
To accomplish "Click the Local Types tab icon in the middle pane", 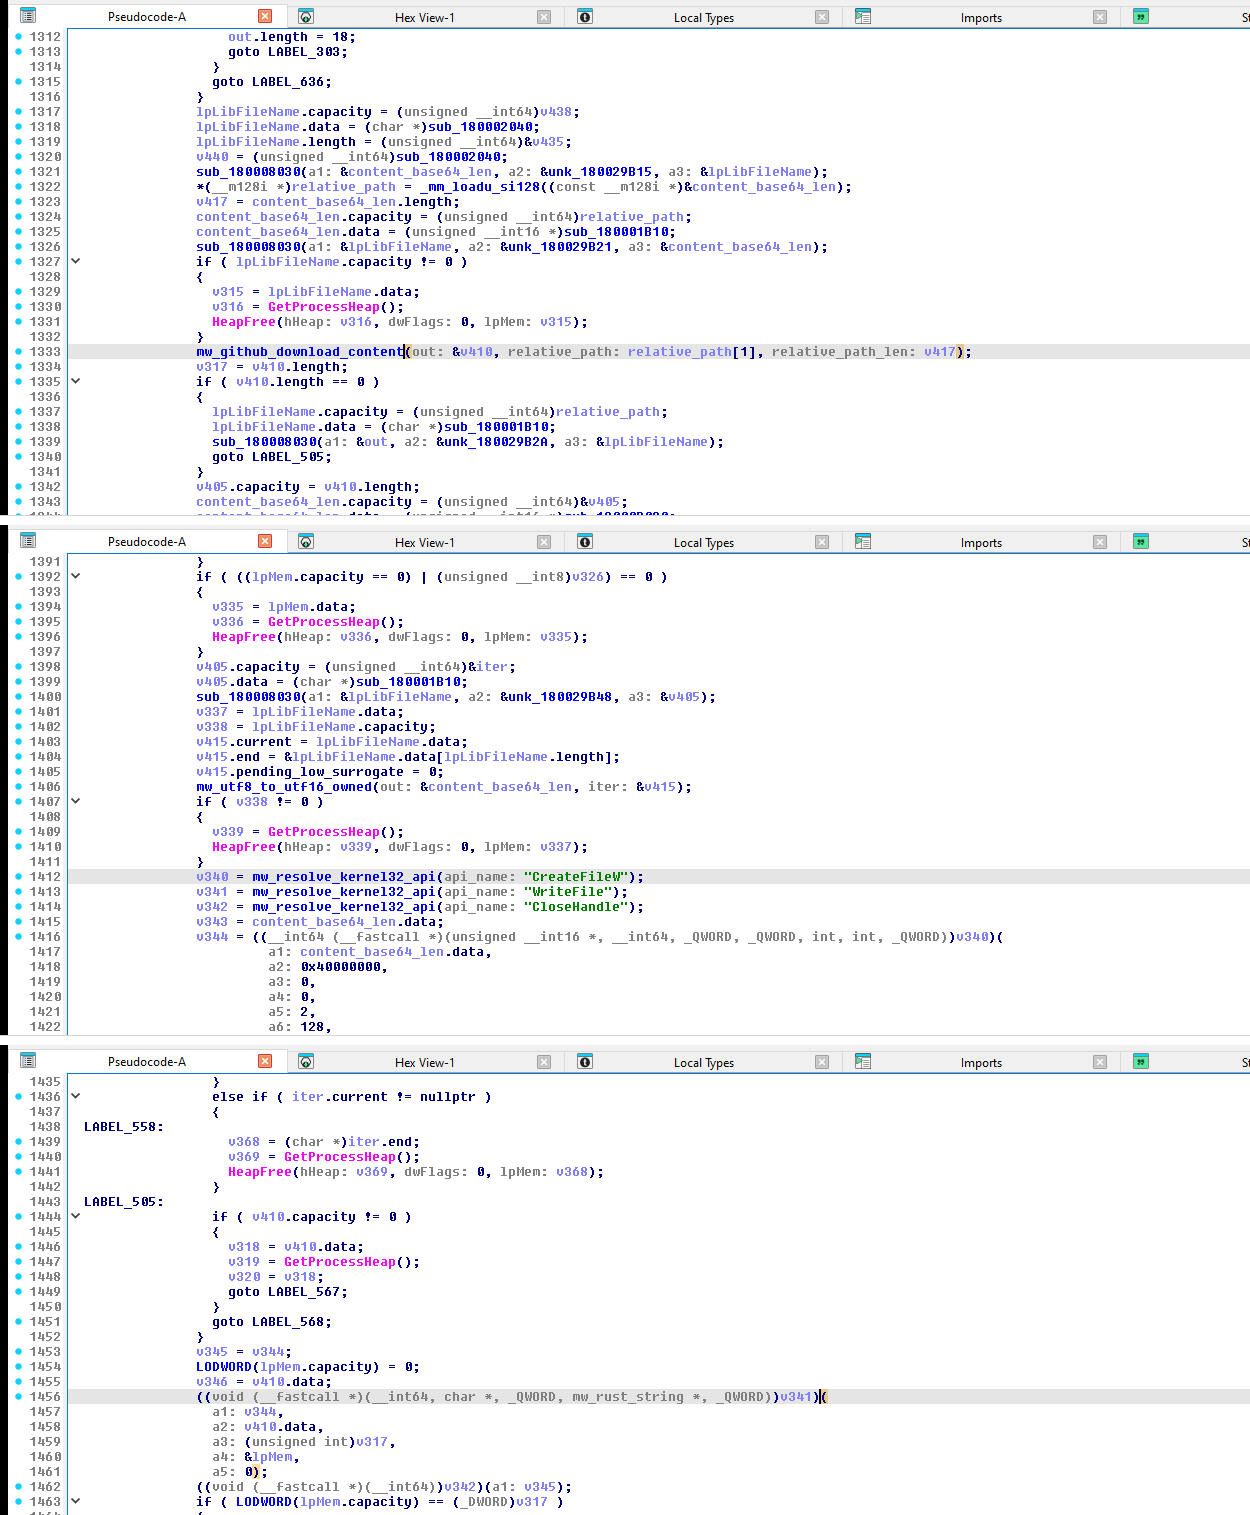I will tap(585, 541).
